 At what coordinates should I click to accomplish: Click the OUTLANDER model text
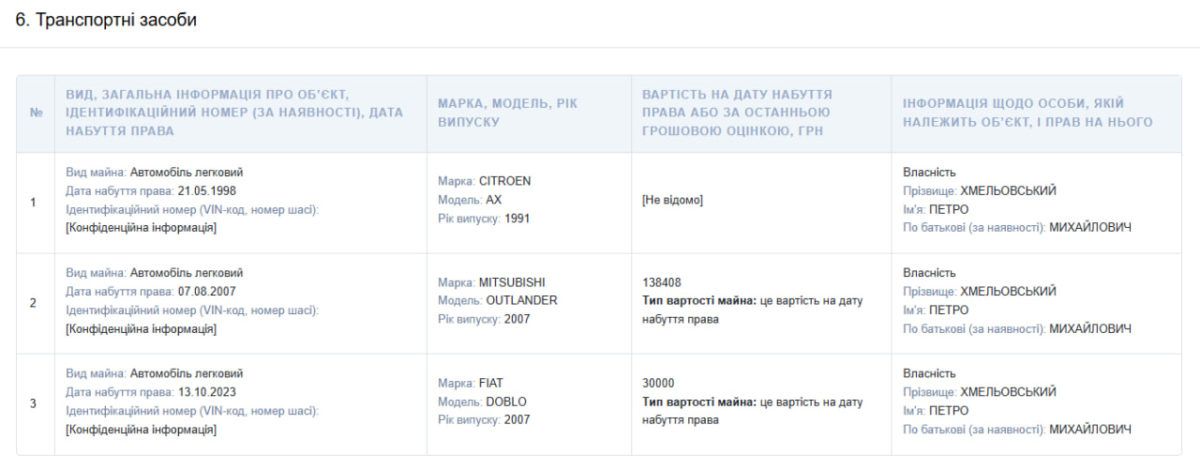tap(521, 300)
